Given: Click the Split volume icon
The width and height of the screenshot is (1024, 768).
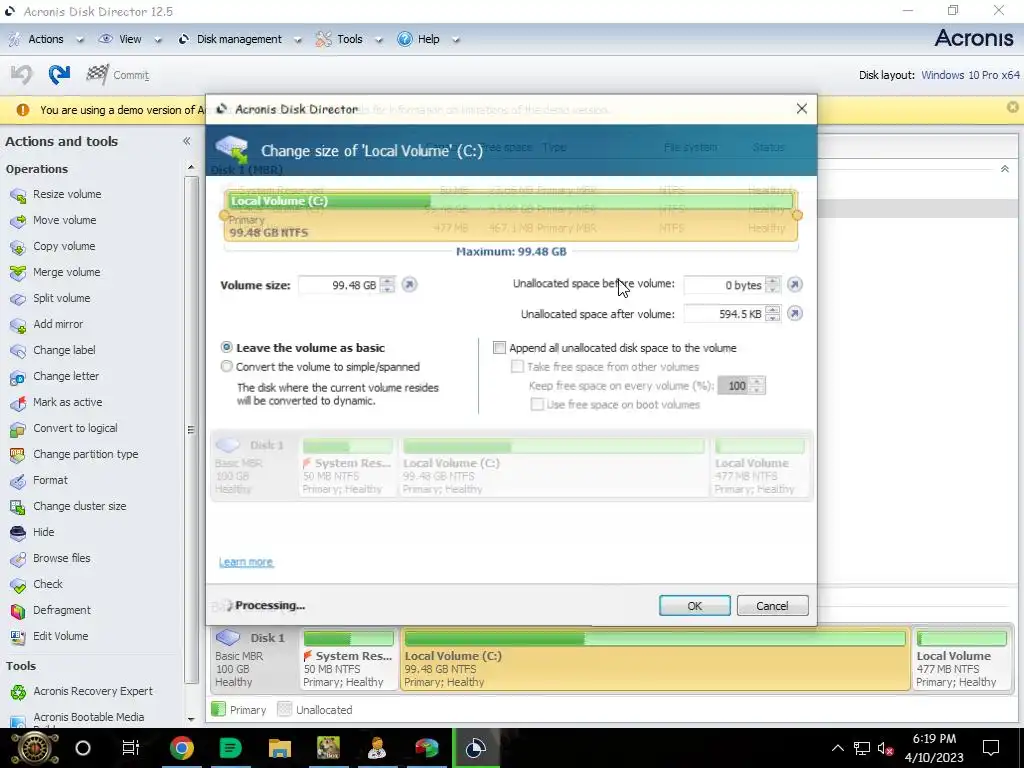Looking at the screenshot, I should click(18, 298).
